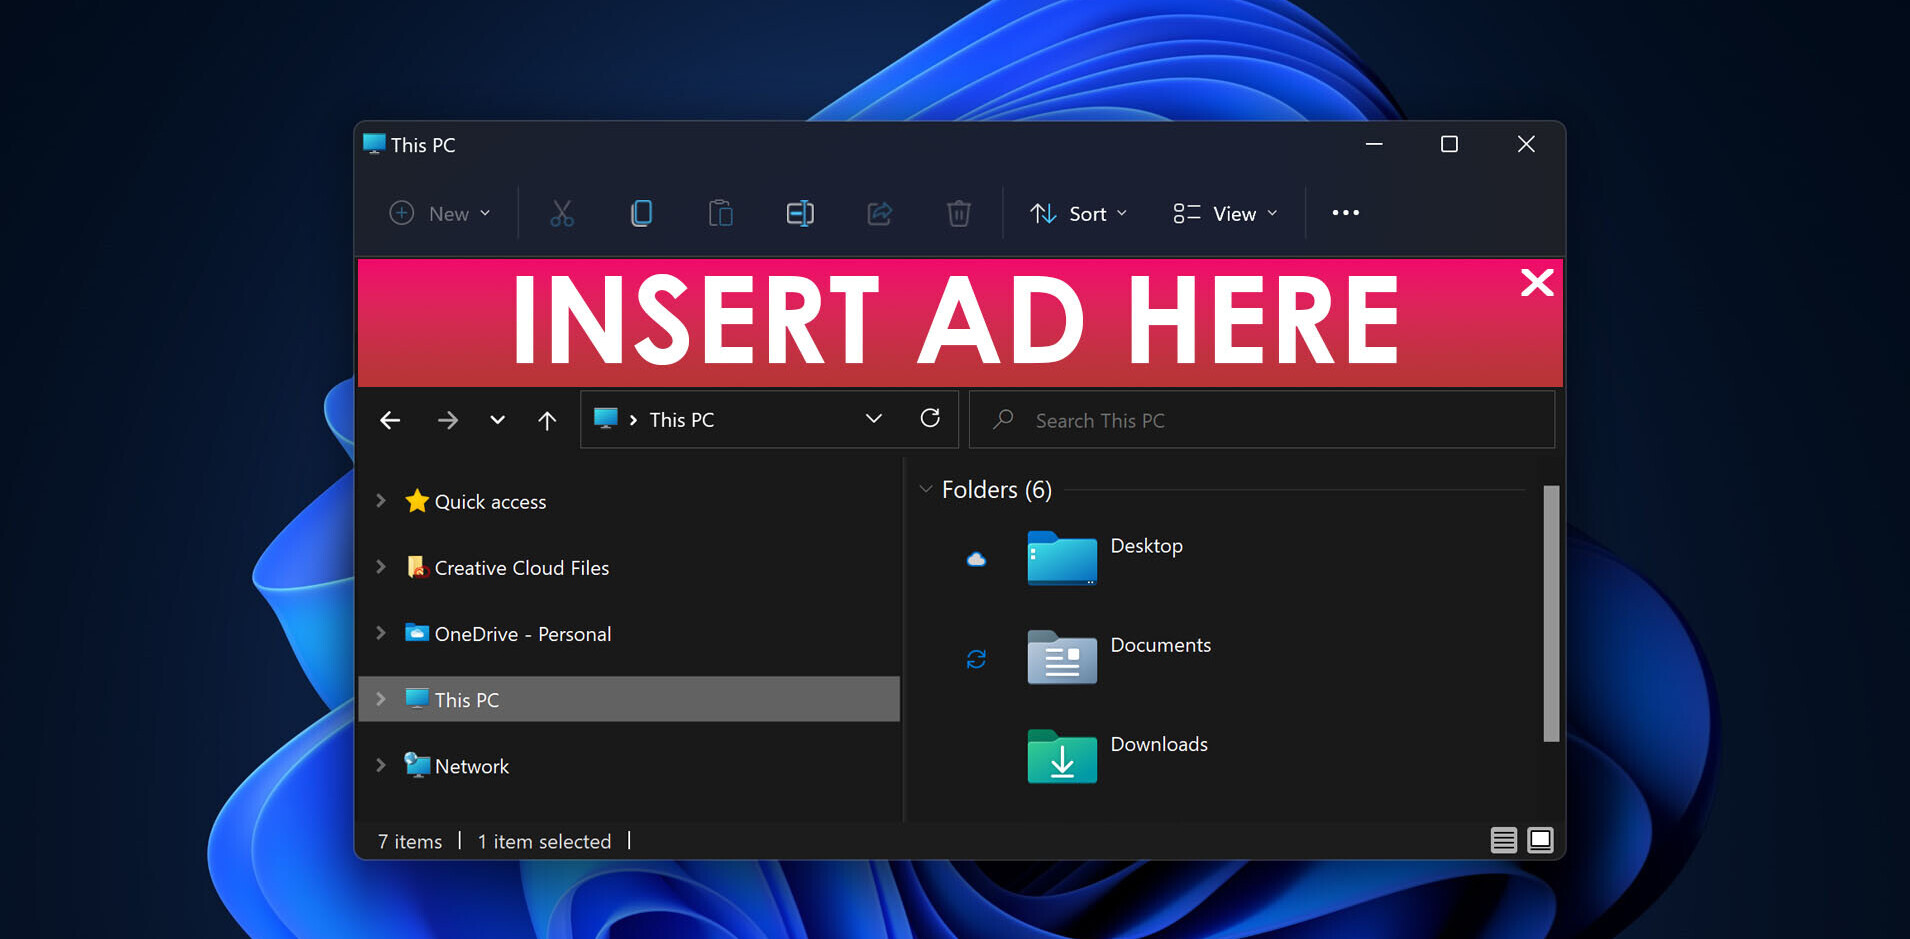Click the New button
Viewport: 1910px width, 939px height.
point(440,214)
